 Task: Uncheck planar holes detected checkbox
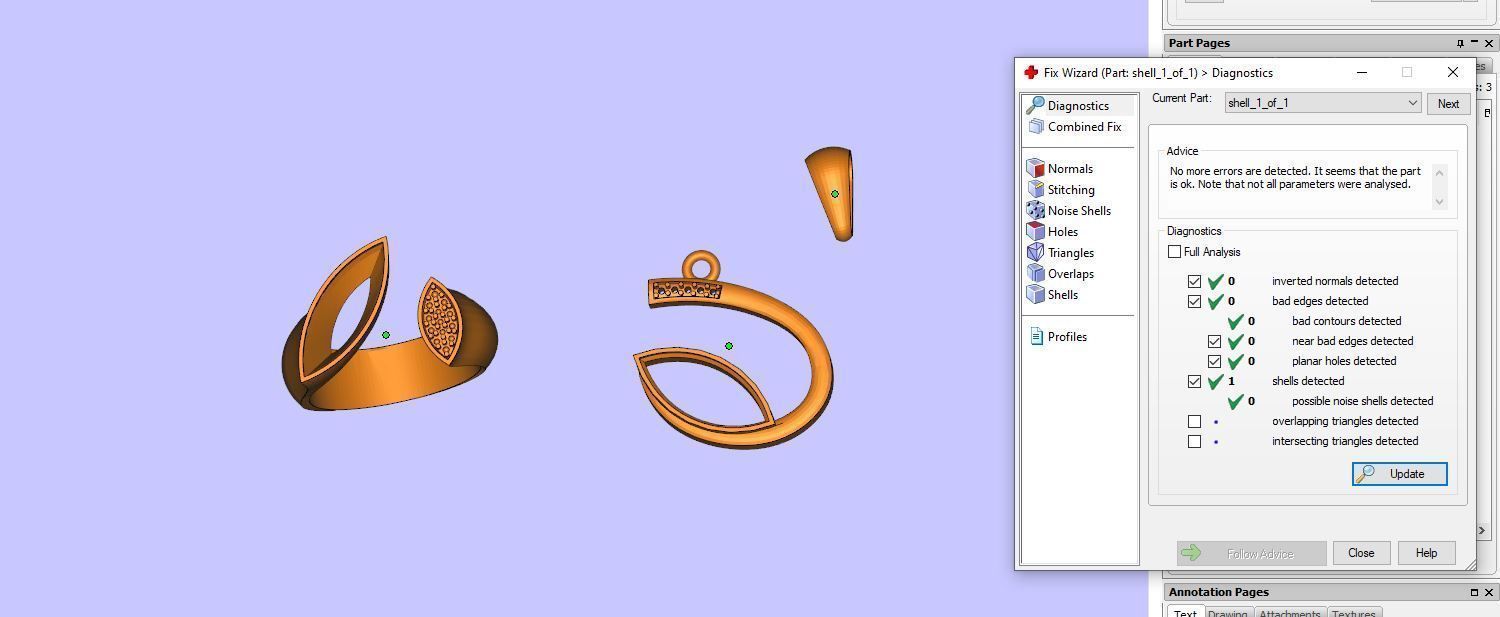[1214, 361]
